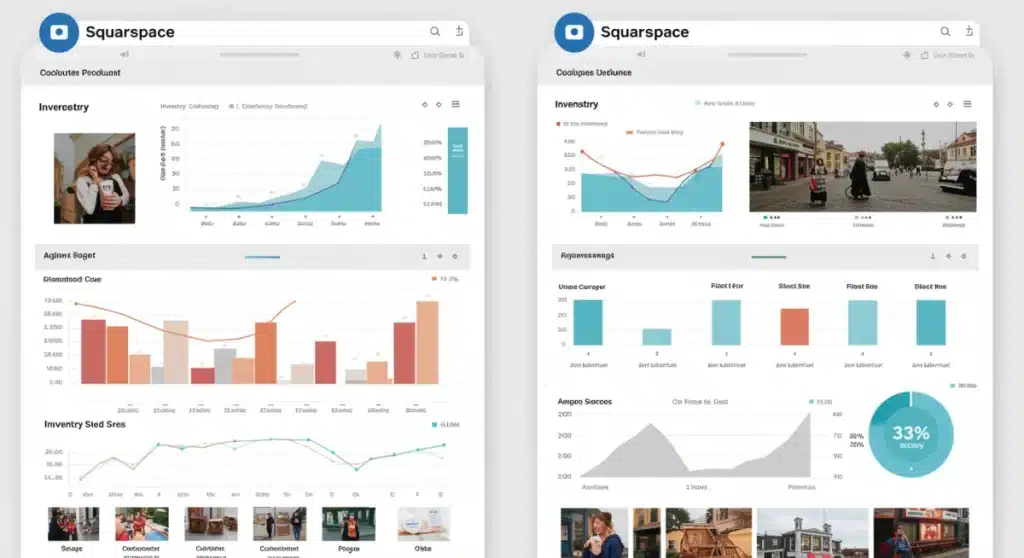Click the slider bar in the right dashboard toolbar
The height and width of the screenshot is (558, 1024).
click(767, 55)
